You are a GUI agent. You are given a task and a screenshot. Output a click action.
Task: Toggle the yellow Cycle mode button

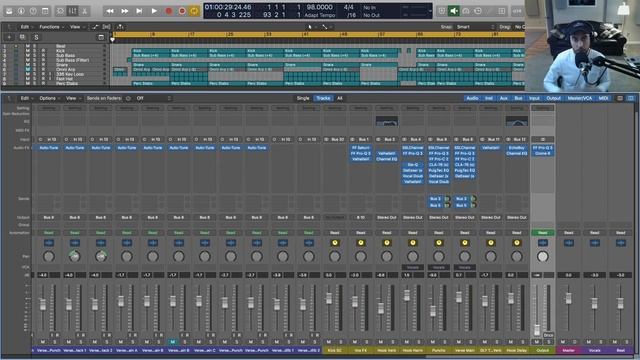pyautogui.click(x=194, y=11)
